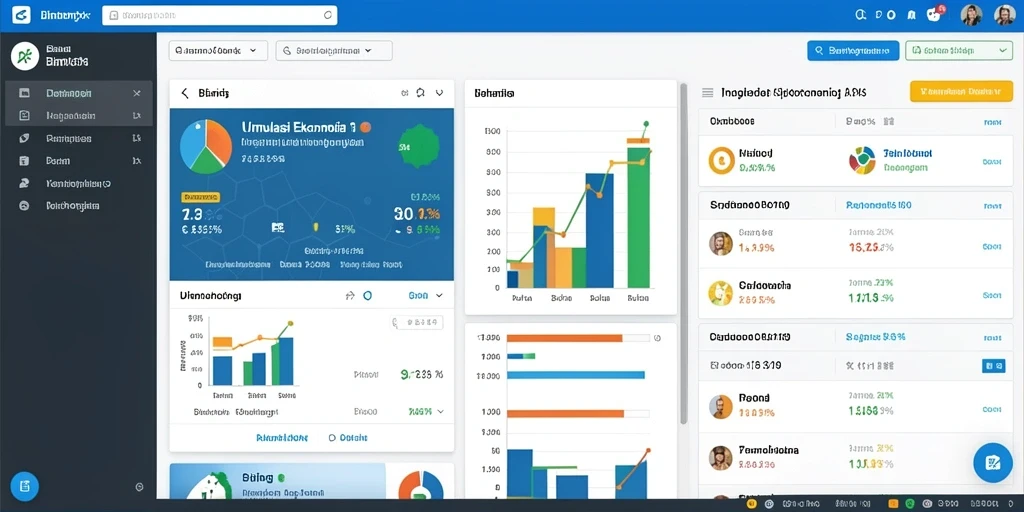
Task: Click the blue floating edit button at bottom-right
Action: click(992, 463)
